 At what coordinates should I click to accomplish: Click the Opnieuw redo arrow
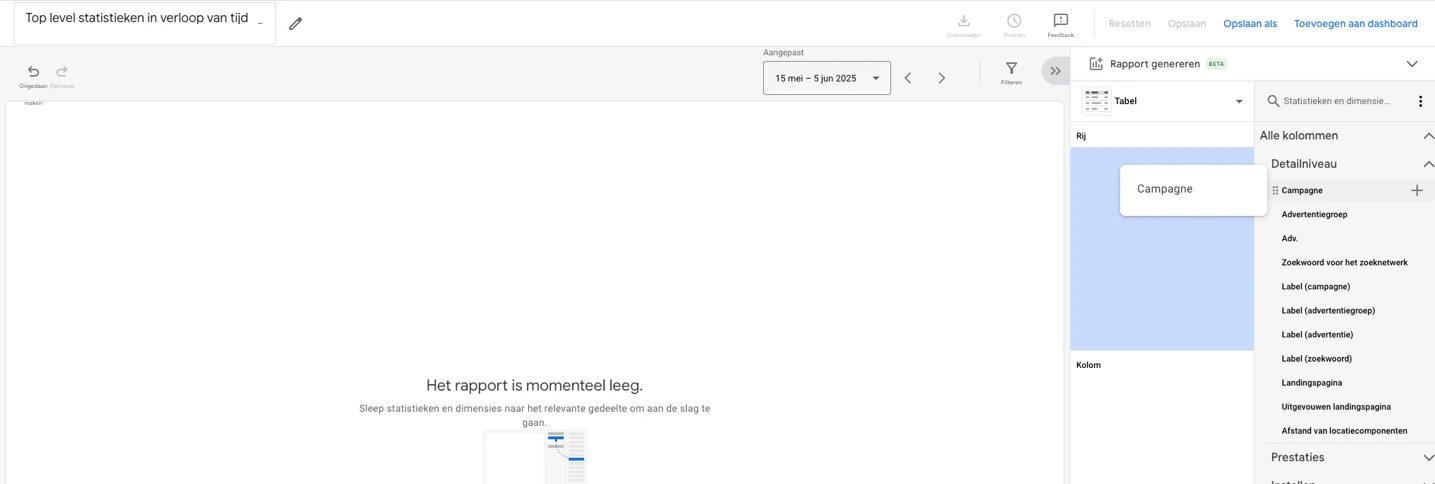pyautogui.click(x=62, y=71)
